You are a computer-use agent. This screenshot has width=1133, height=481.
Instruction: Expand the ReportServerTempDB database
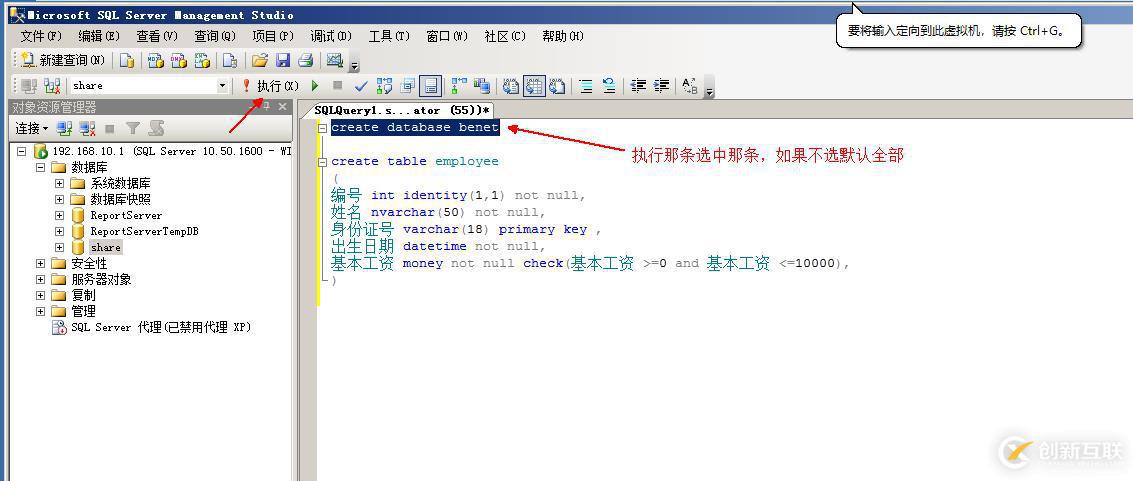pos(59,231)
